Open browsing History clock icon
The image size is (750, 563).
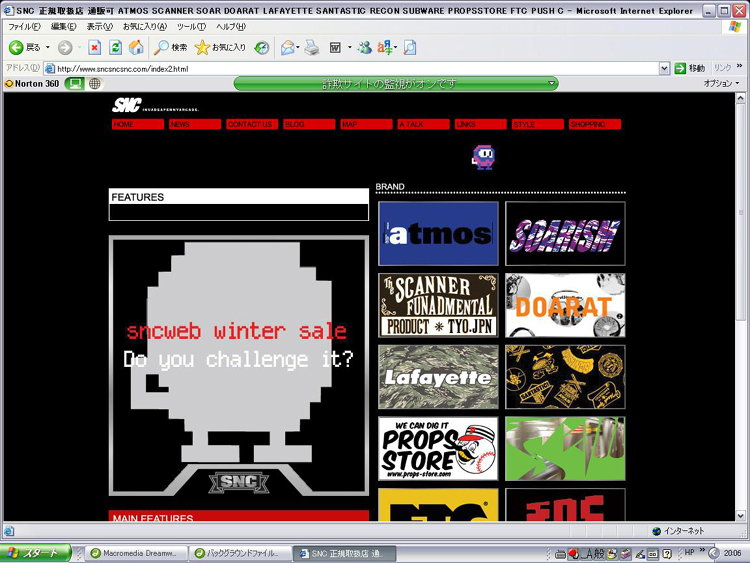(x=262, y=47)
